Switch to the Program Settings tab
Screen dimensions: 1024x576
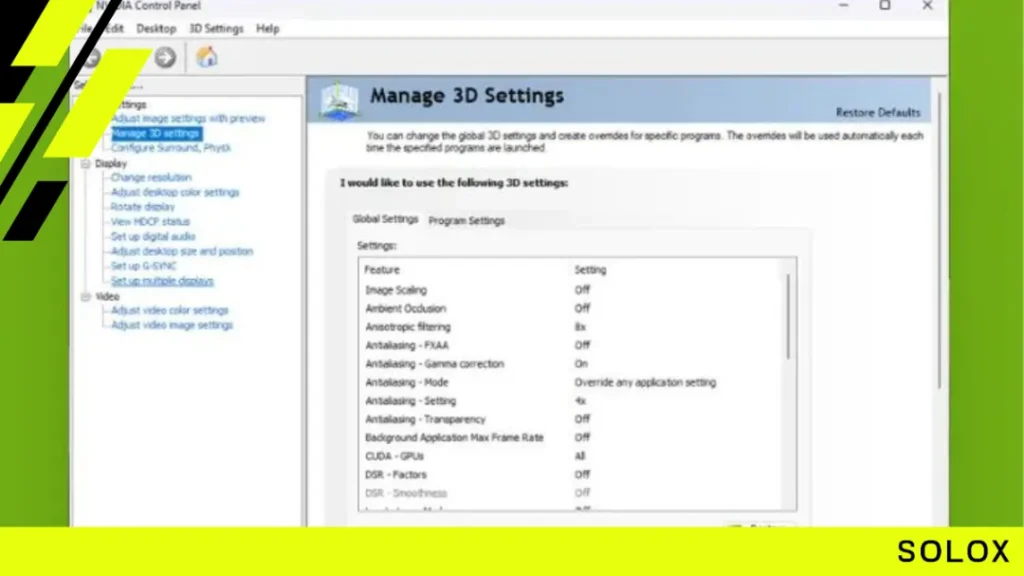tap(466, 221)
